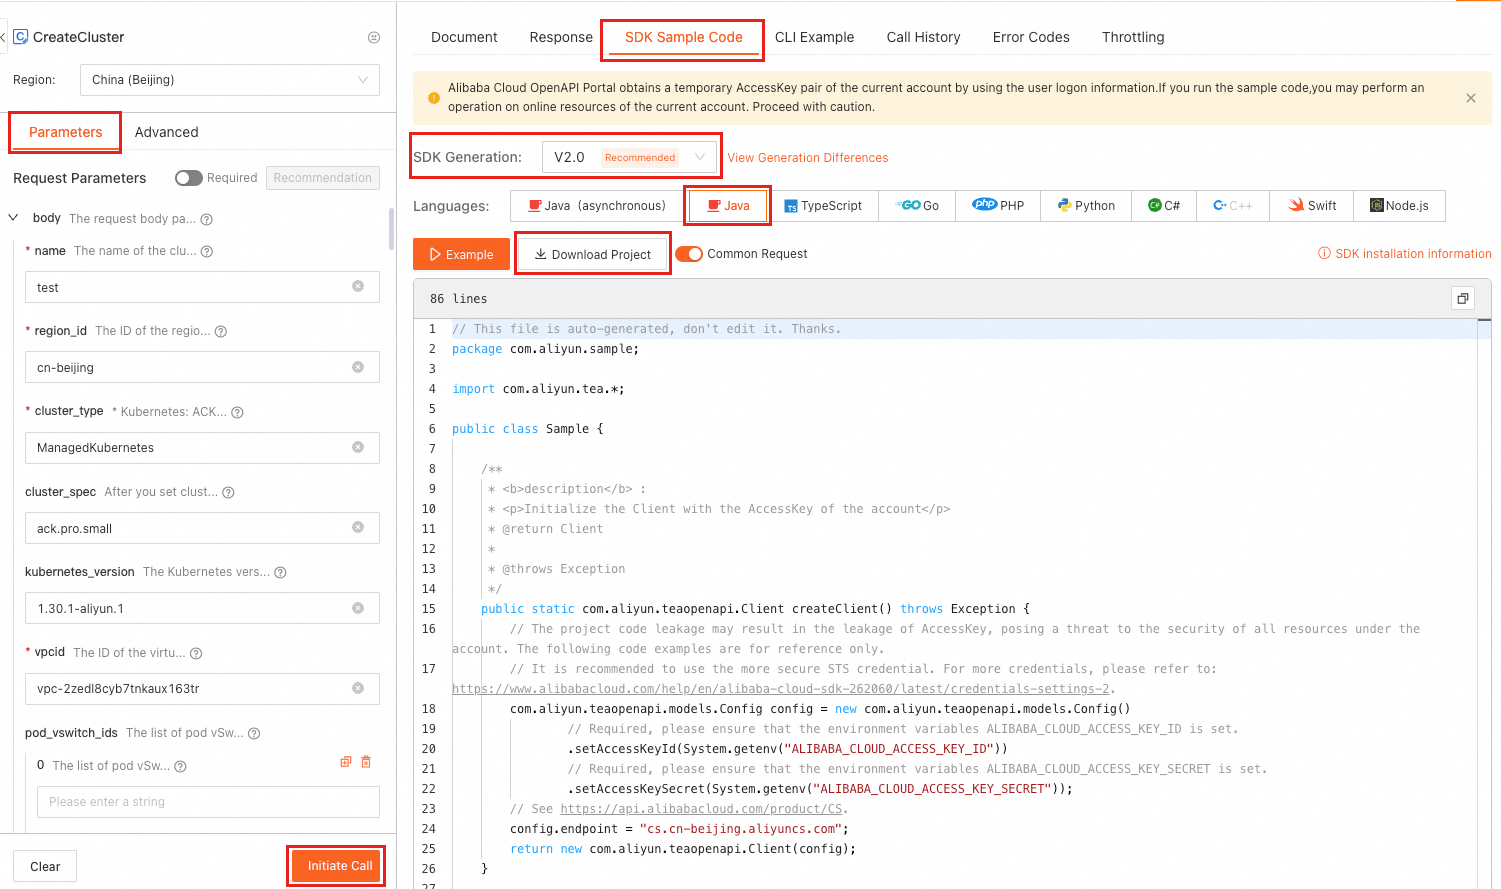Open the Error Codes tab

click(x=1031, y=37)
